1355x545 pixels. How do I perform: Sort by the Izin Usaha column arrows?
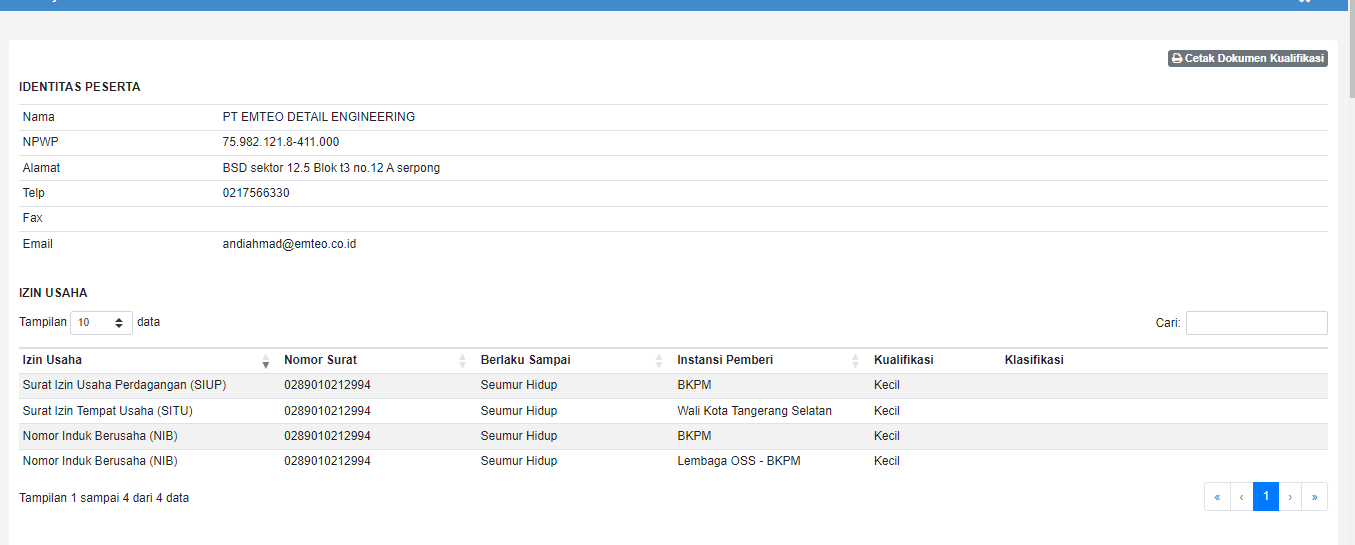(266, 361)
